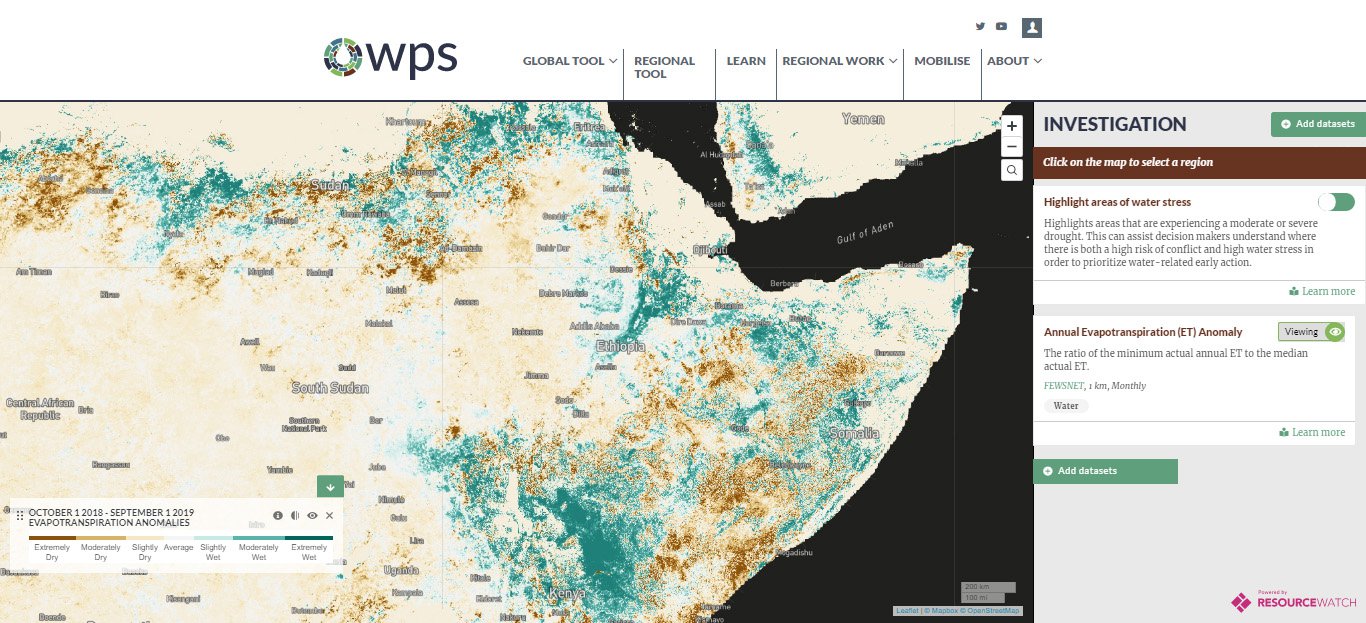Open the GLOBAL TOOL dropdown
The height and width of the screenshot is (623, 1366).
568,61
